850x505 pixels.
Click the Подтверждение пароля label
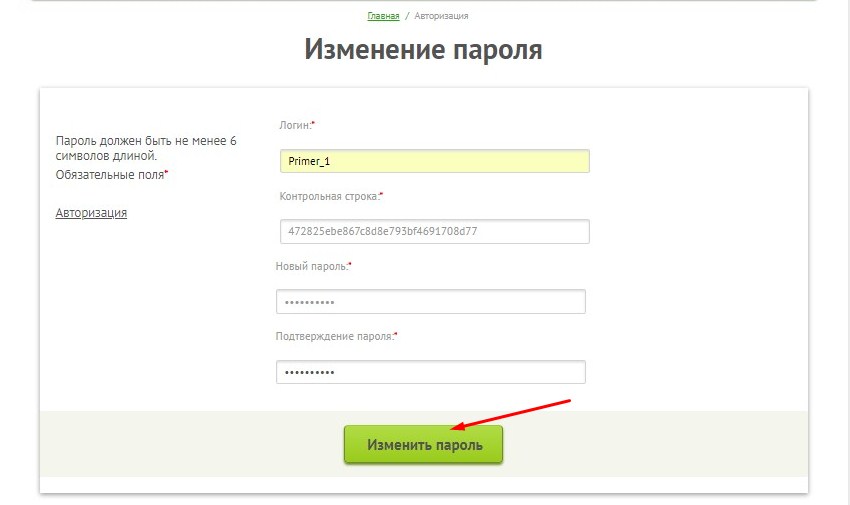point(334,337)
